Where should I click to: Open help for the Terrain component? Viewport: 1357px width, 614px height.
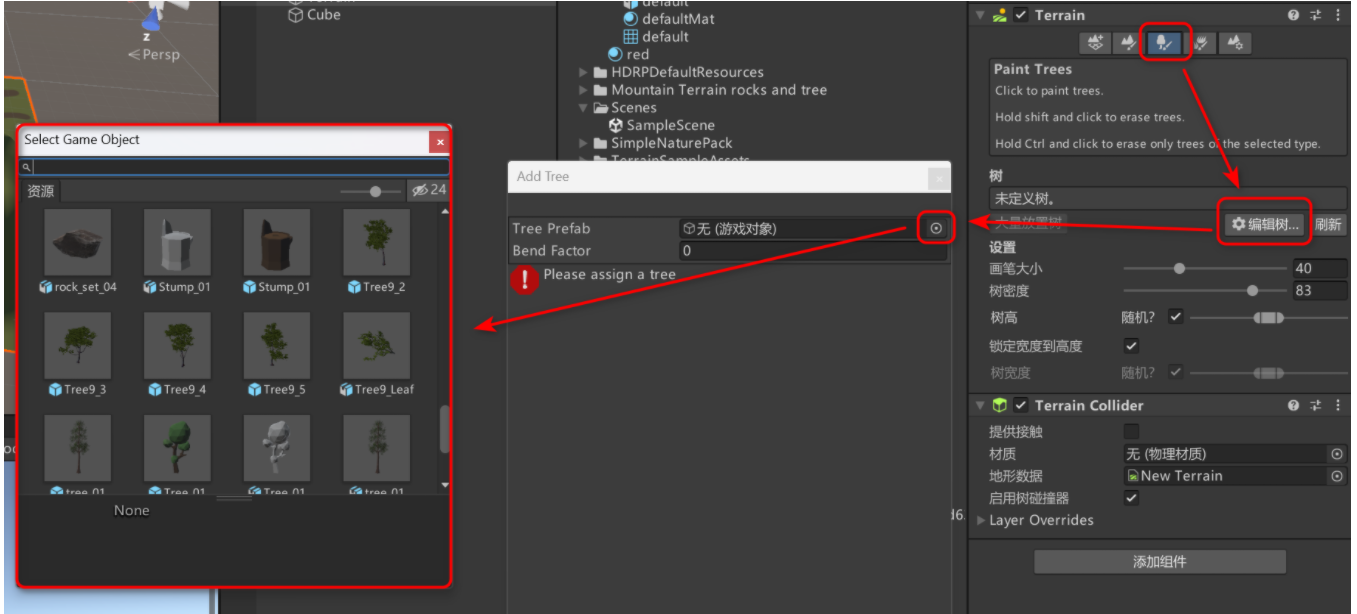point(1294,15)
